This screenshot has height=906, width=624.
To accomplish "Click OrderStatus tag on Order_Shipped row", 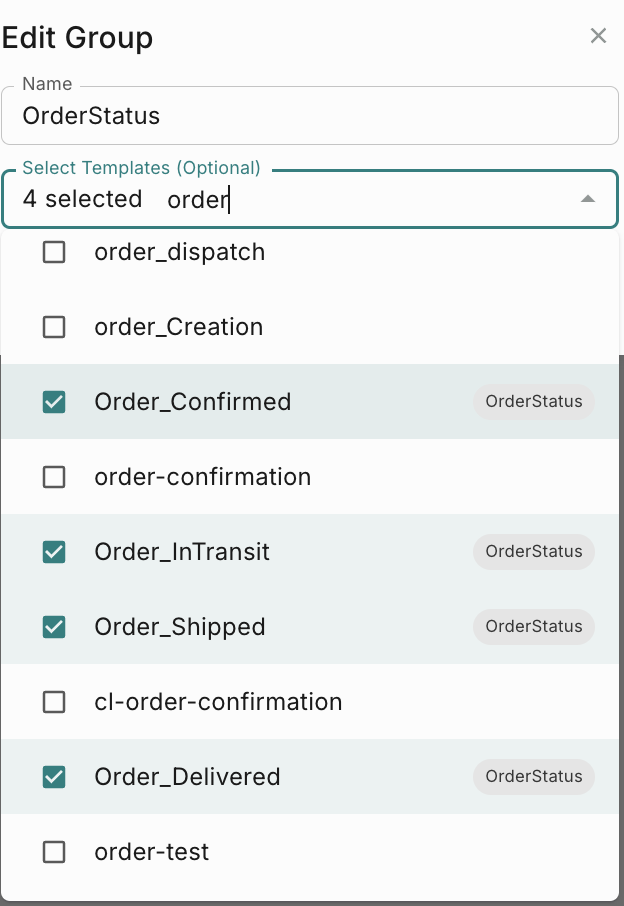I will pos(534,627).
